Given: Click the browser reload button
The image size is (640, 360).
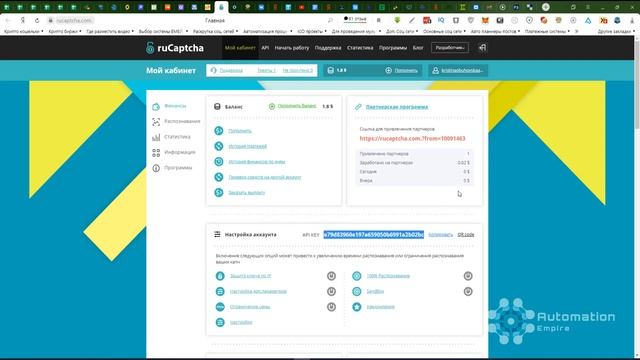Looking at the screenshot, I should 37,20.
